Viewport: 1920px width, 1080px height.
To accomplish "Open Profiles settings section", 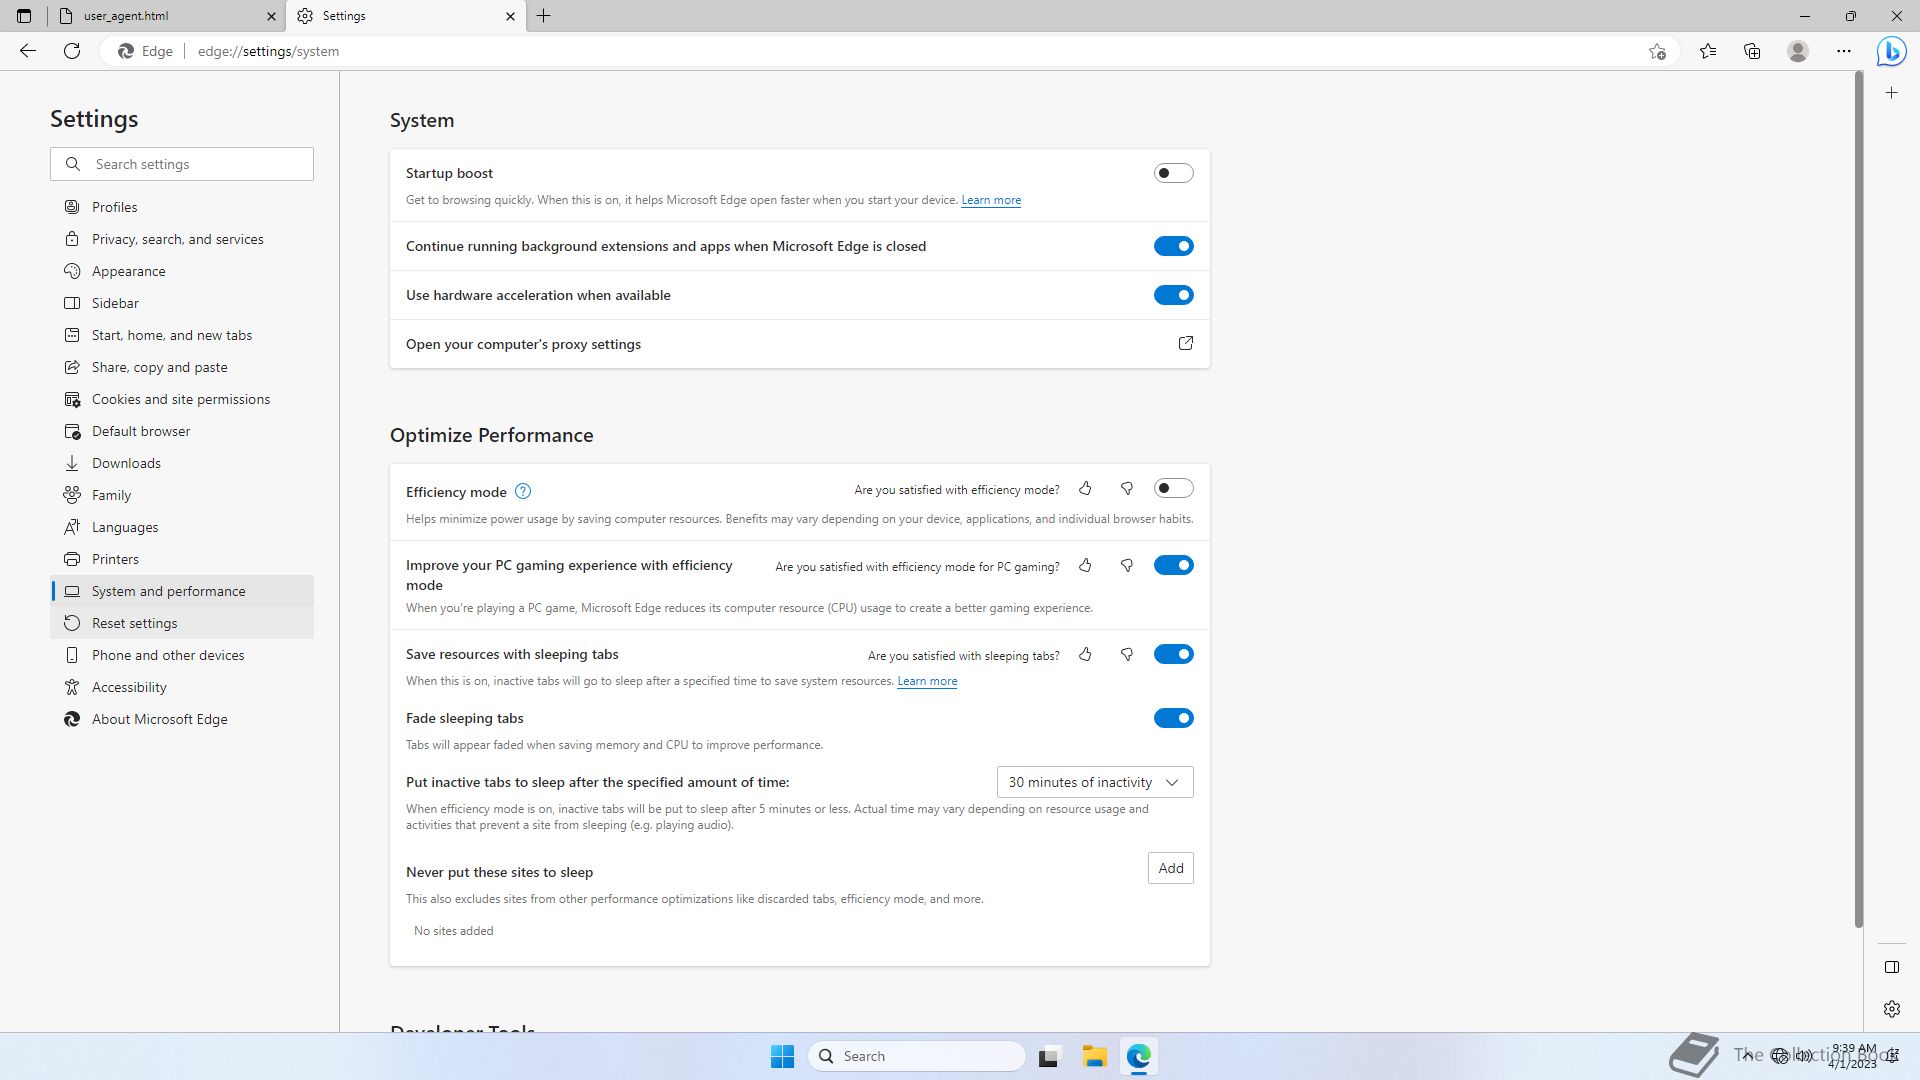I will click(182, 207).
